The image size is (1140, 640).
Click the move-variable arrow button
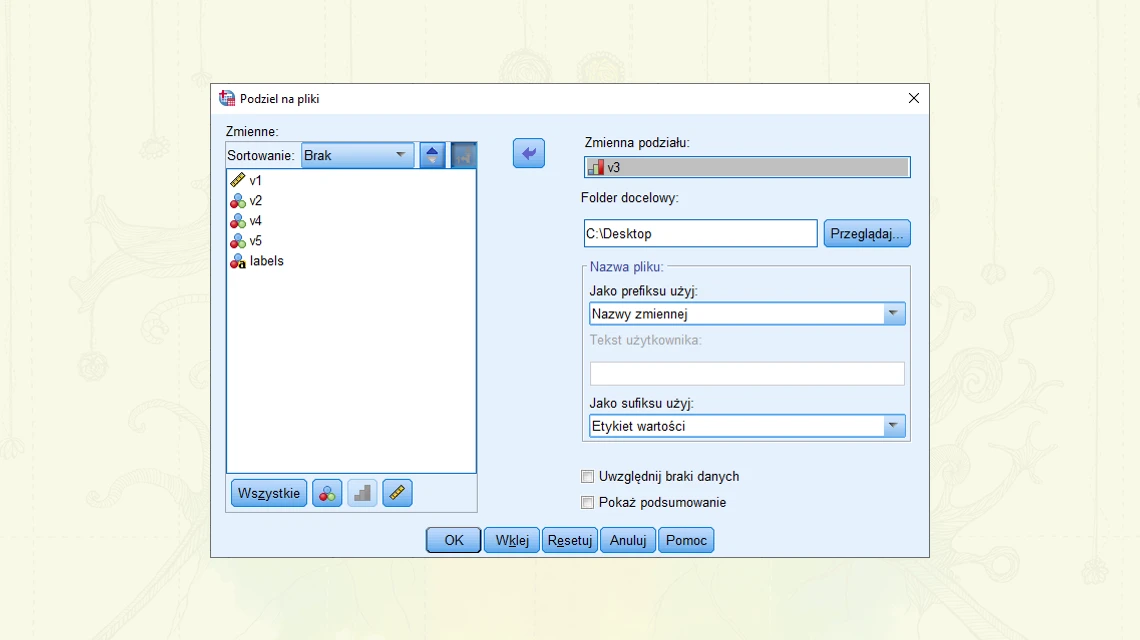coord(529,153)
